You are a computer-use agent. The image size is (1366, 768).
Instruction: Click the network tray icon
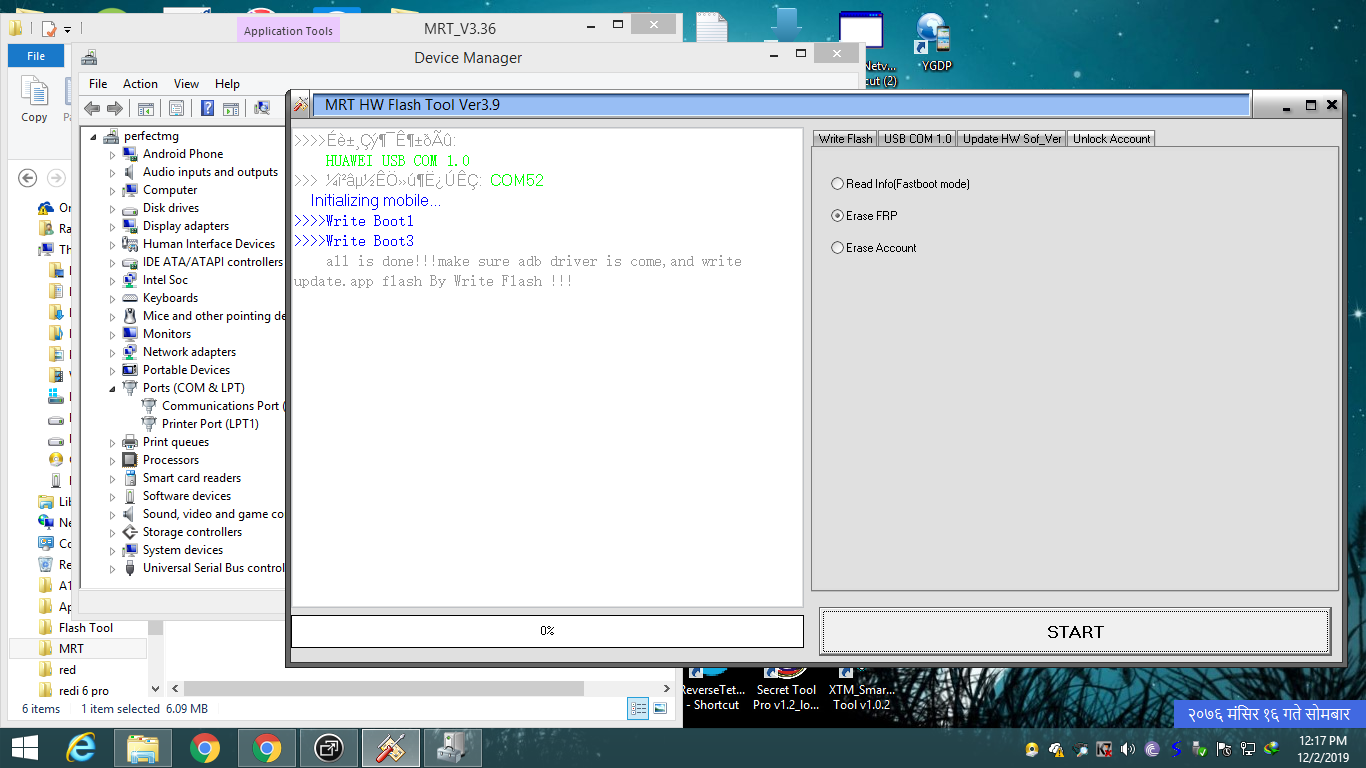click(1248, 749)
